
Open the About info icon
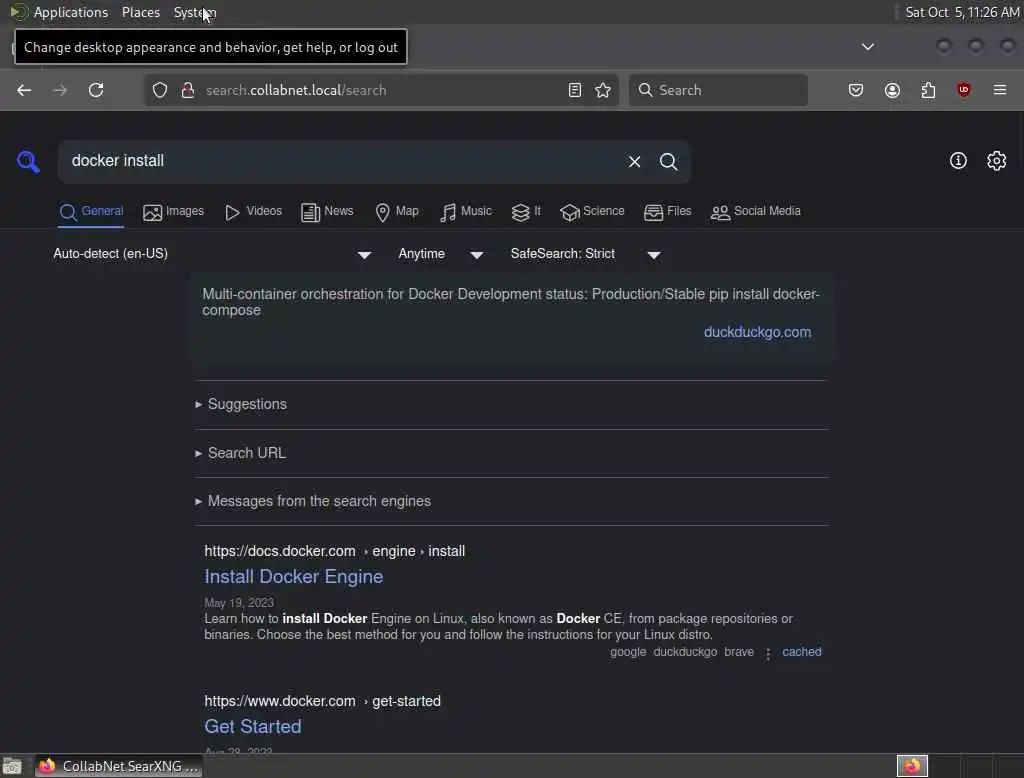[958, 161]
